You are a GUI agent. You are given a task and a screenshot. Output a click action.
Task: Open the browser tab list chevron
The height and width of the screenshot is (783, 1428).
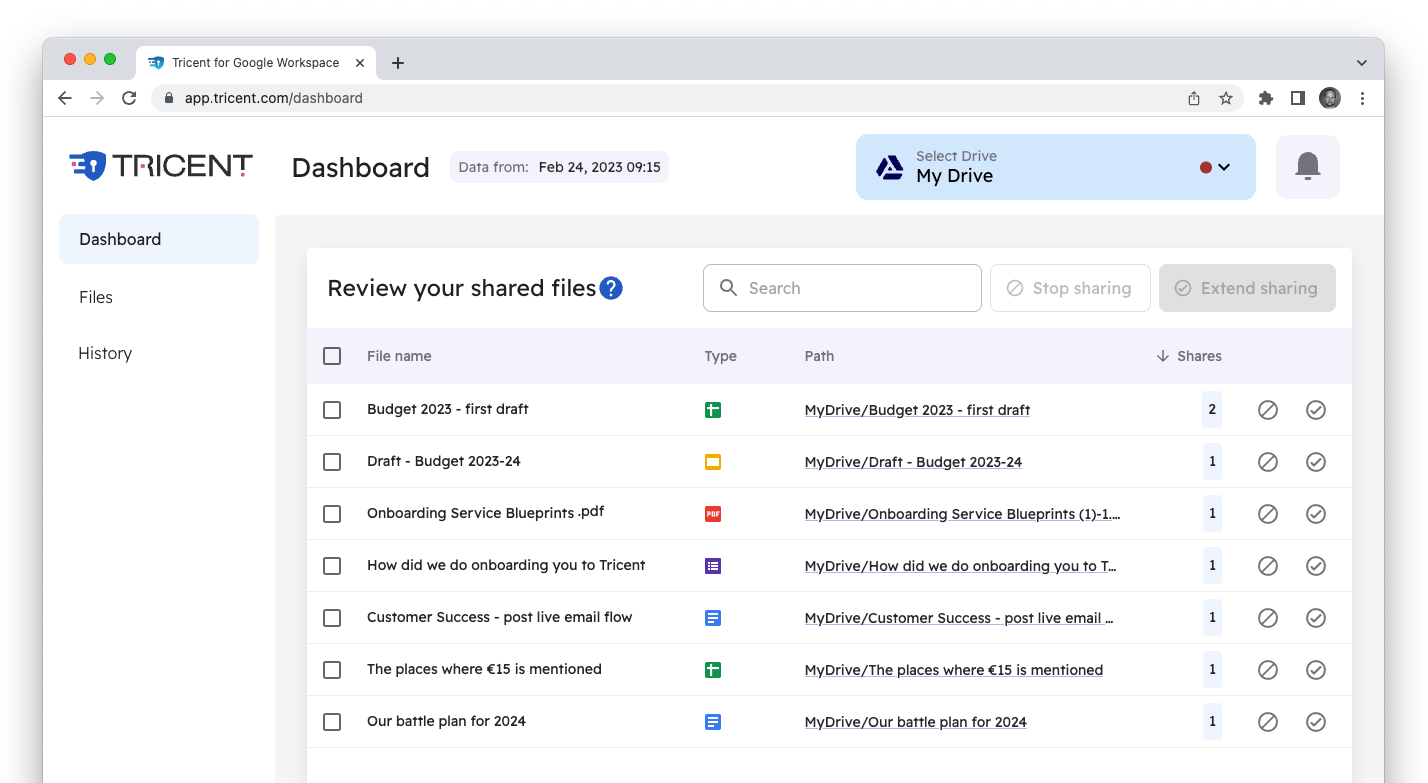tap(1361, 63)
